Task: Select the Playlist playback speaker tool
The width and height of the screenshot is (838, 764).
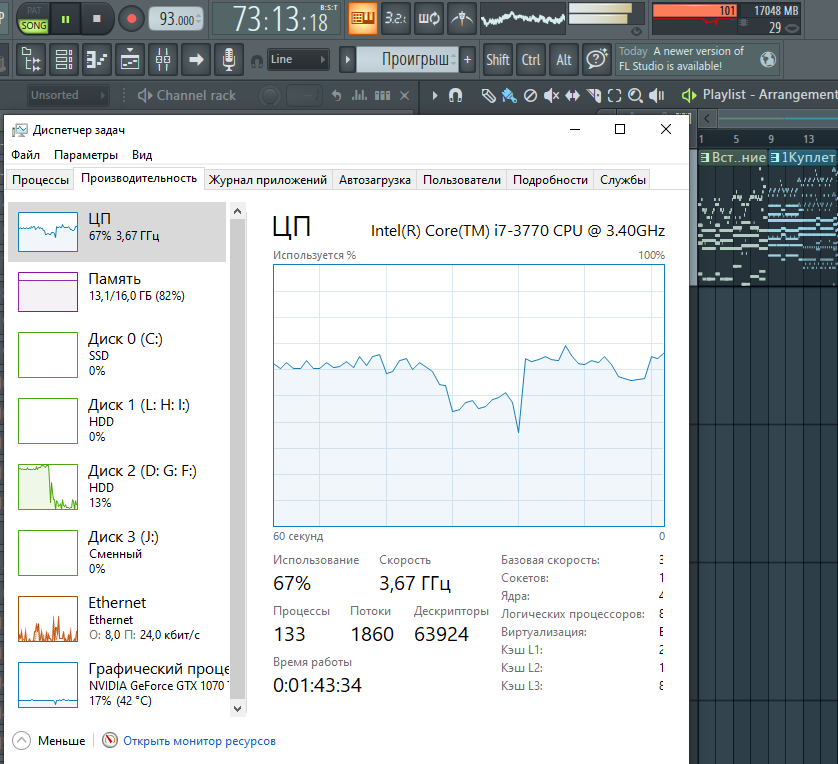Action: [656, 96]
